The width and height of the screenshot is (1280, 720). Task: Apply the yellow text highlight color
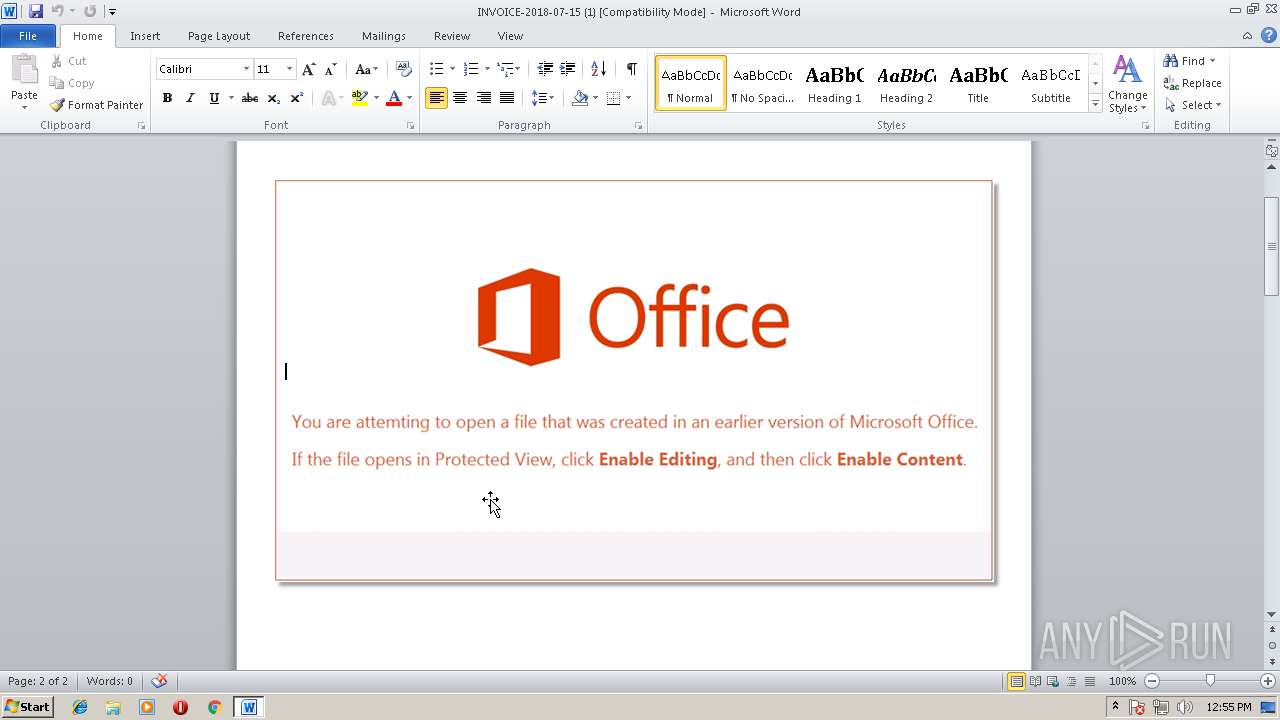click(360, 98)
